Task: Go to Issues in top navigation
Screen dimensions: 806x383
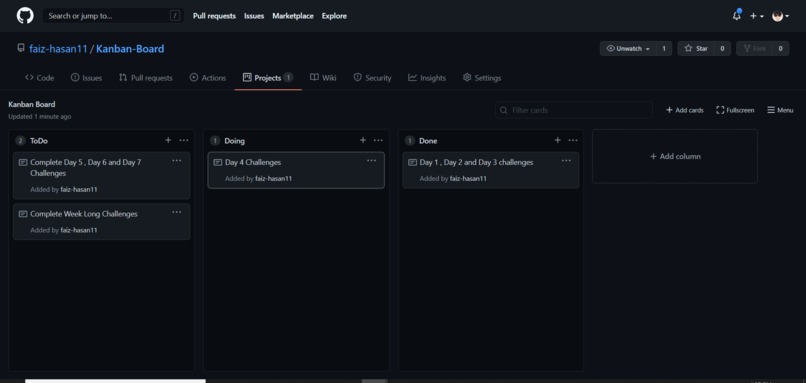Action: (254, 16)
